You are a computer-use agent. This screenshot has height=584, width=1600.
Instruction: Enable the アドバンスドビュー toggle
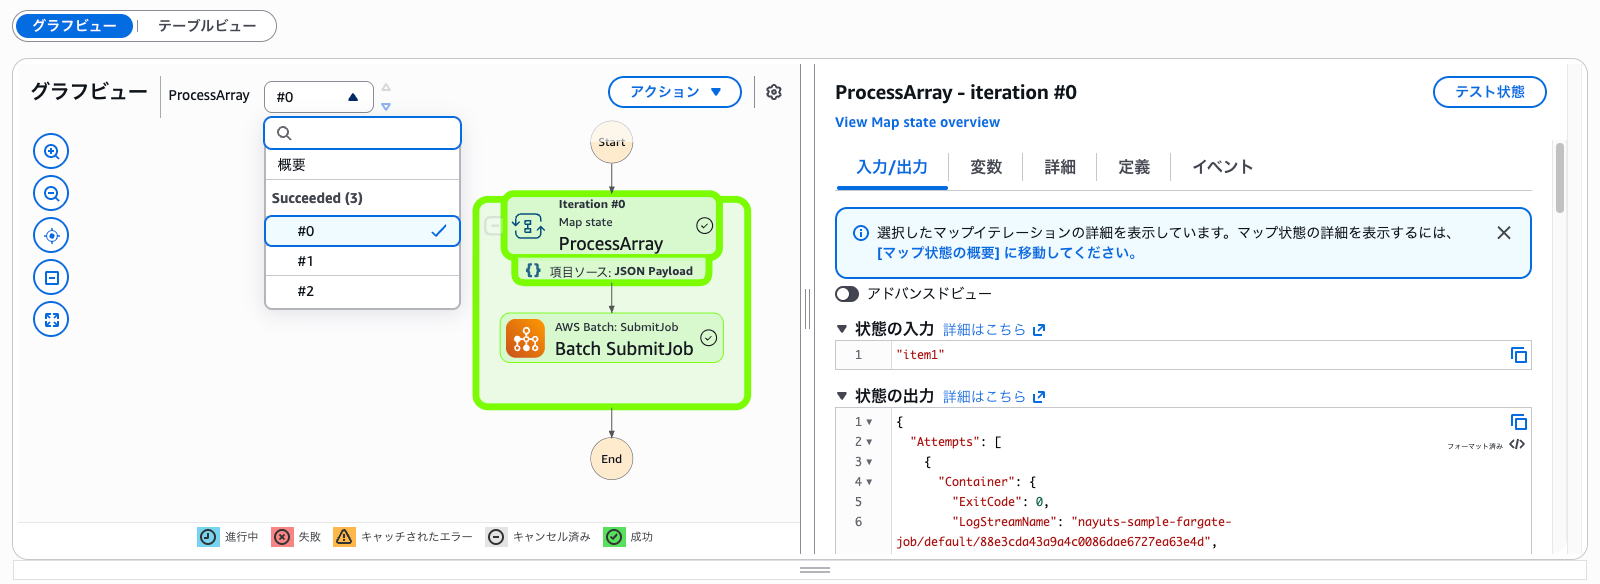[846, 293]
